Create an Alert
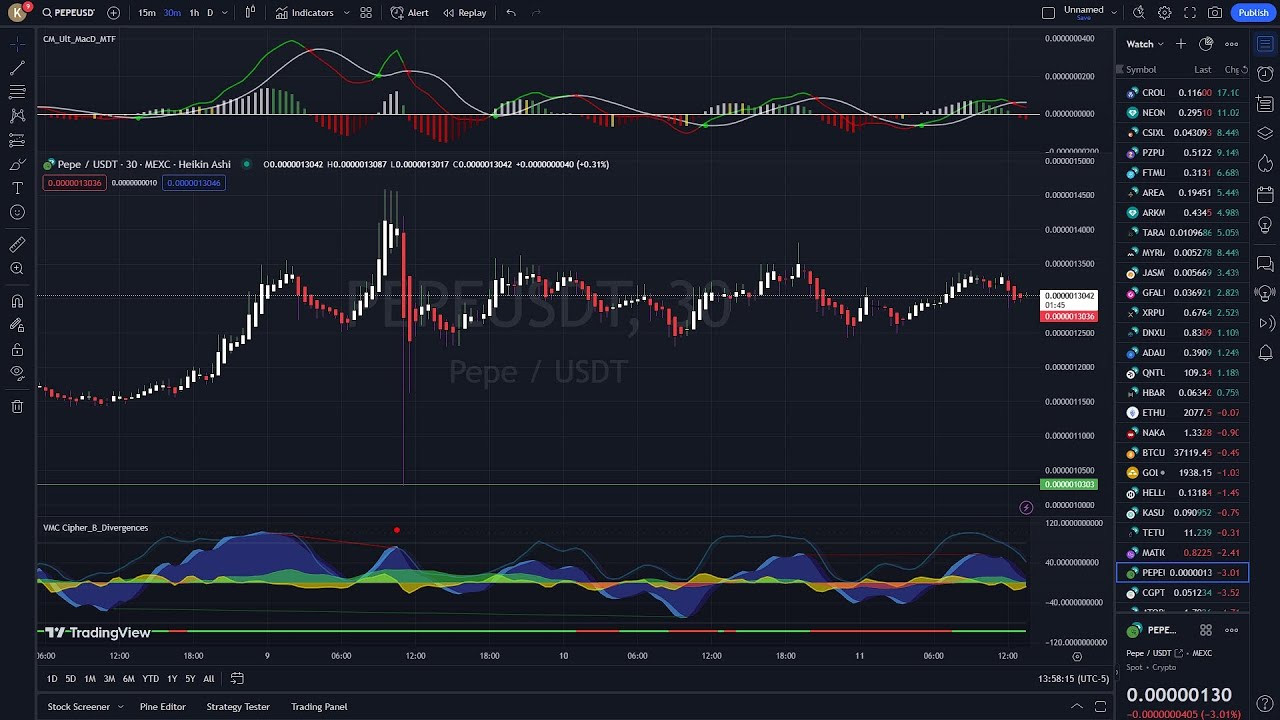The height and width of the screenshot is (720, 1280). coord(409,13)
